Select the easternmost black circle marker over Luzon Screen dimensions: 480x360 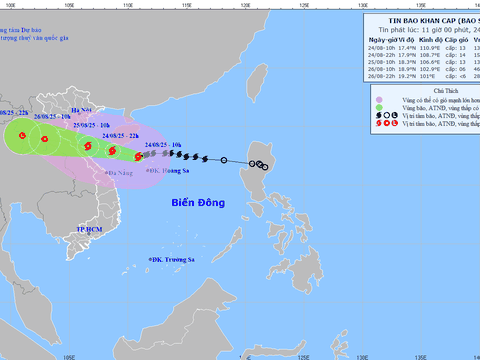[265, 167]
